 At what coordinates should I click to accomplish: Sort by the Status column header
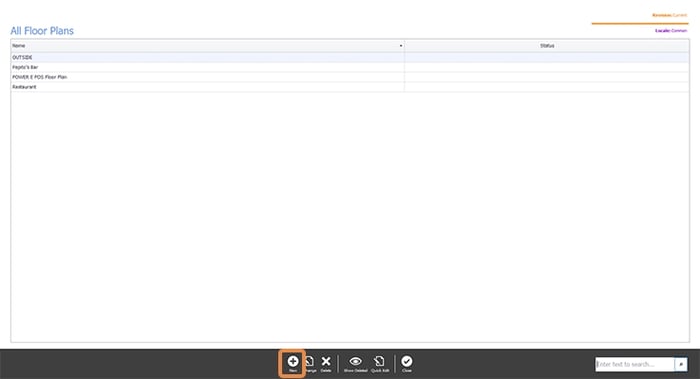pos(547,46)
